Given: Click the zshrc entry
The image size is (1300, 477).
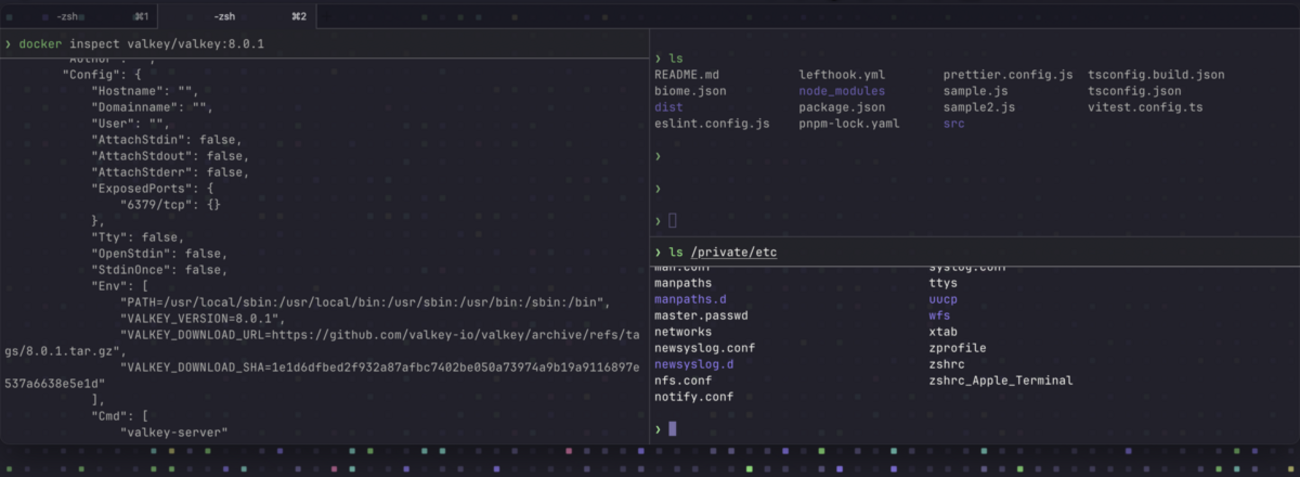Looking at the screenshot, I should click(x=946, y=364).
